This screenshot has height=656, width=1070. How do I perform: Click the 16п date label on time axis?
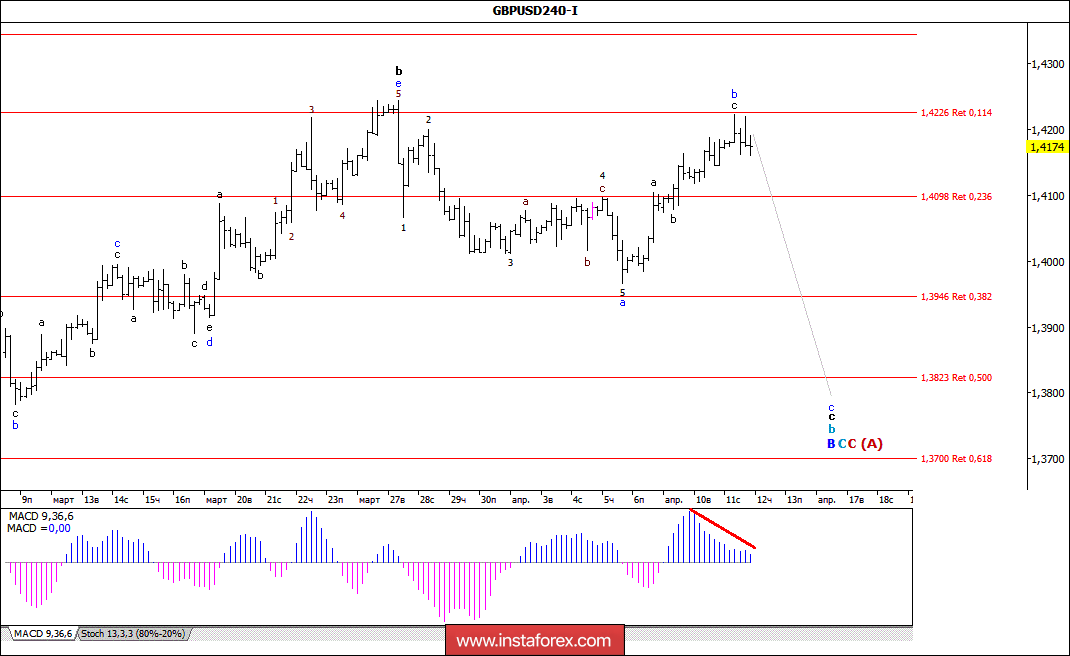pos(182,500)
